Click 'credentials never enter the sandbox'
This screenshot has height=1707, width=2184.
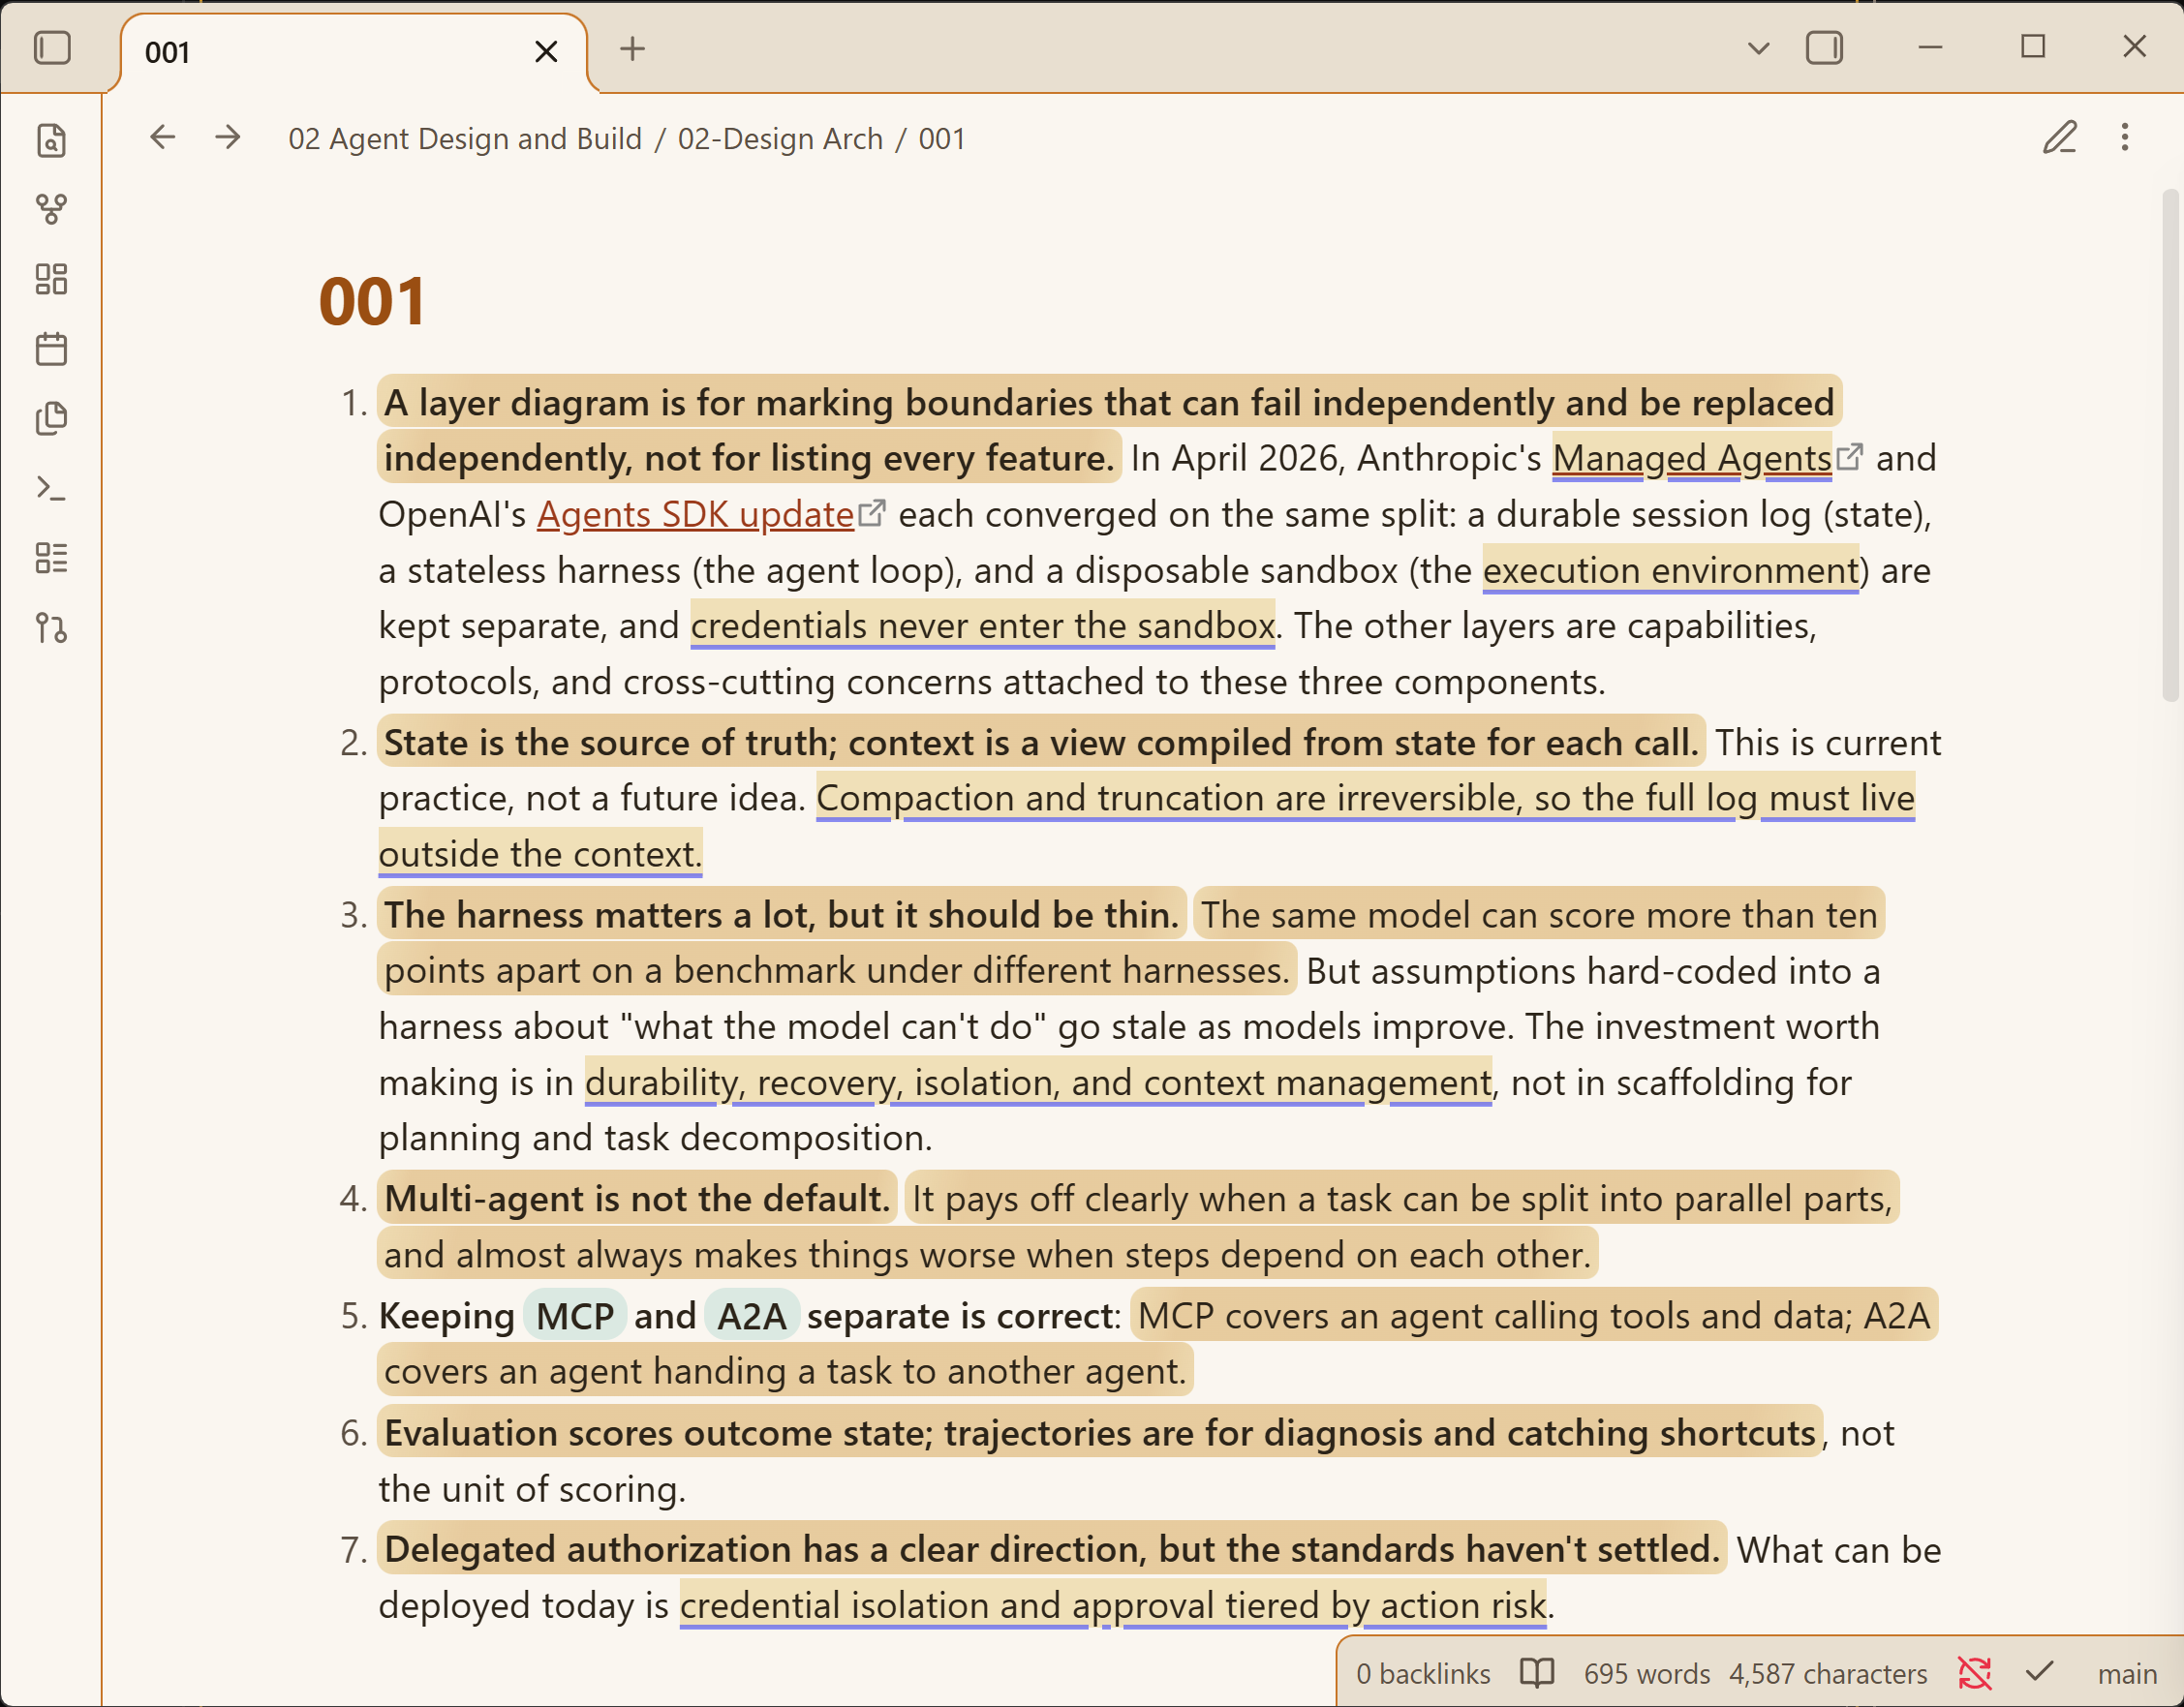click(x=982, y=626)
